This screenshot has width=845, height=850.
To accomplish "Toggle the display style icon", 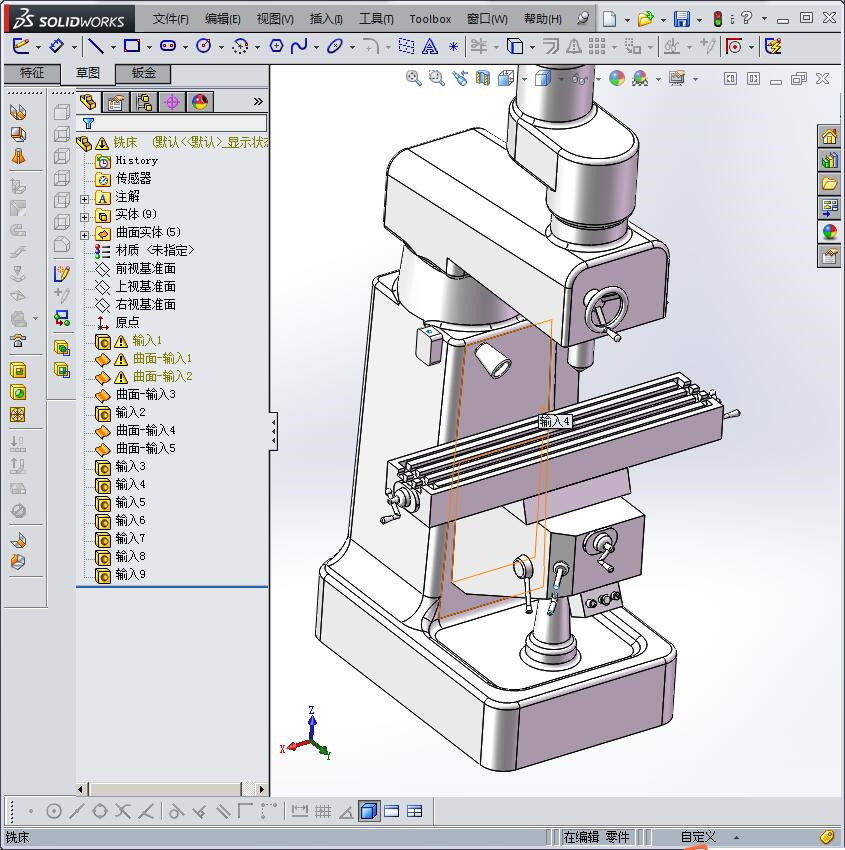I will 542,78.
